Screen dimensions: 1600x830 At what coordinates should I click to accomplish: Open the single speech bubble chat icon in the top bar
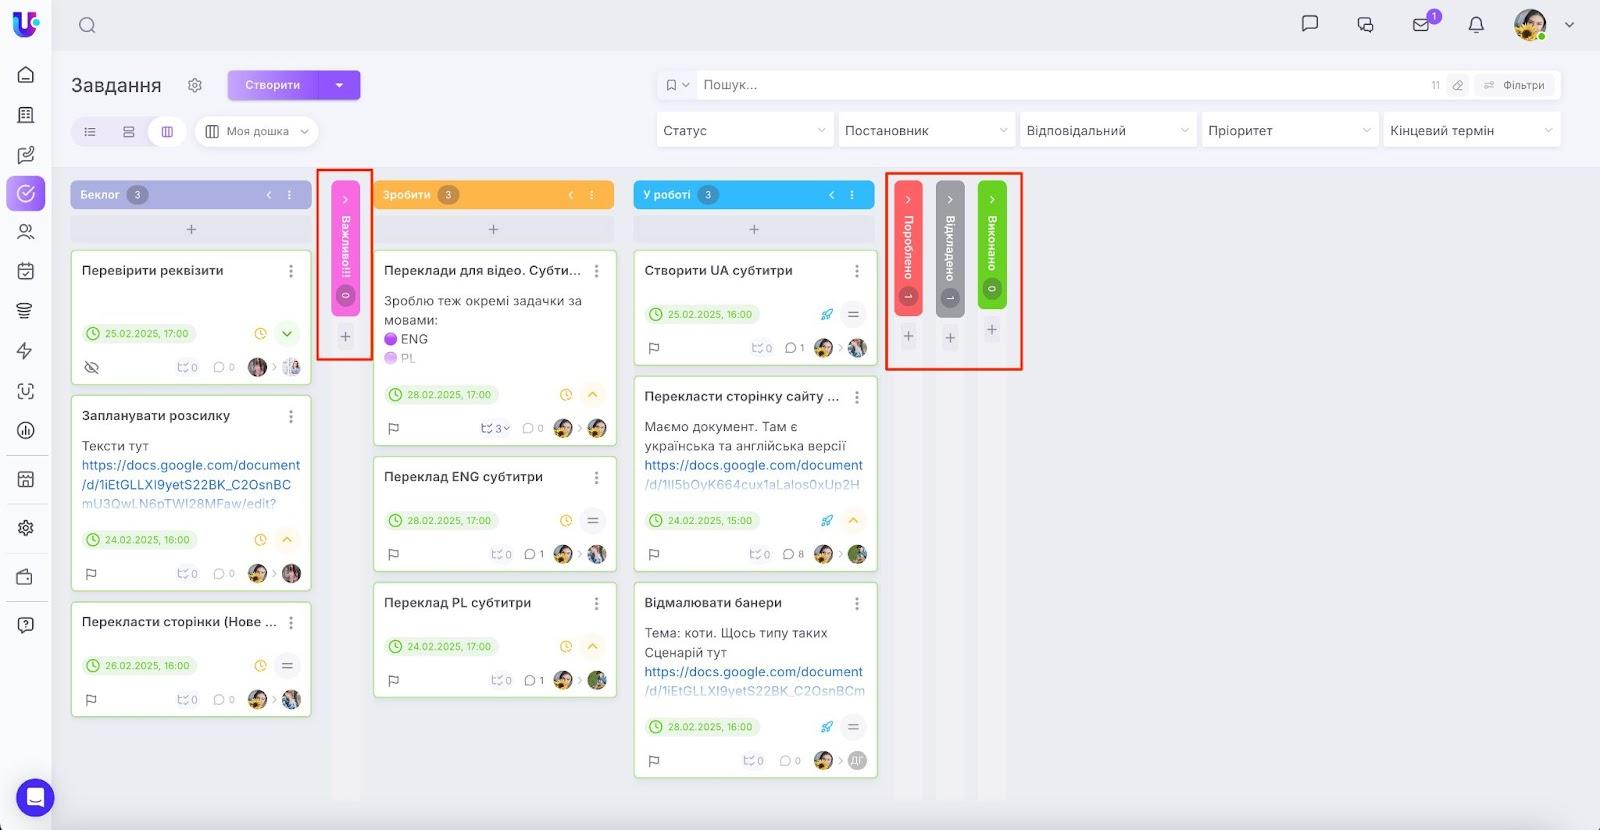[1310, 24]
